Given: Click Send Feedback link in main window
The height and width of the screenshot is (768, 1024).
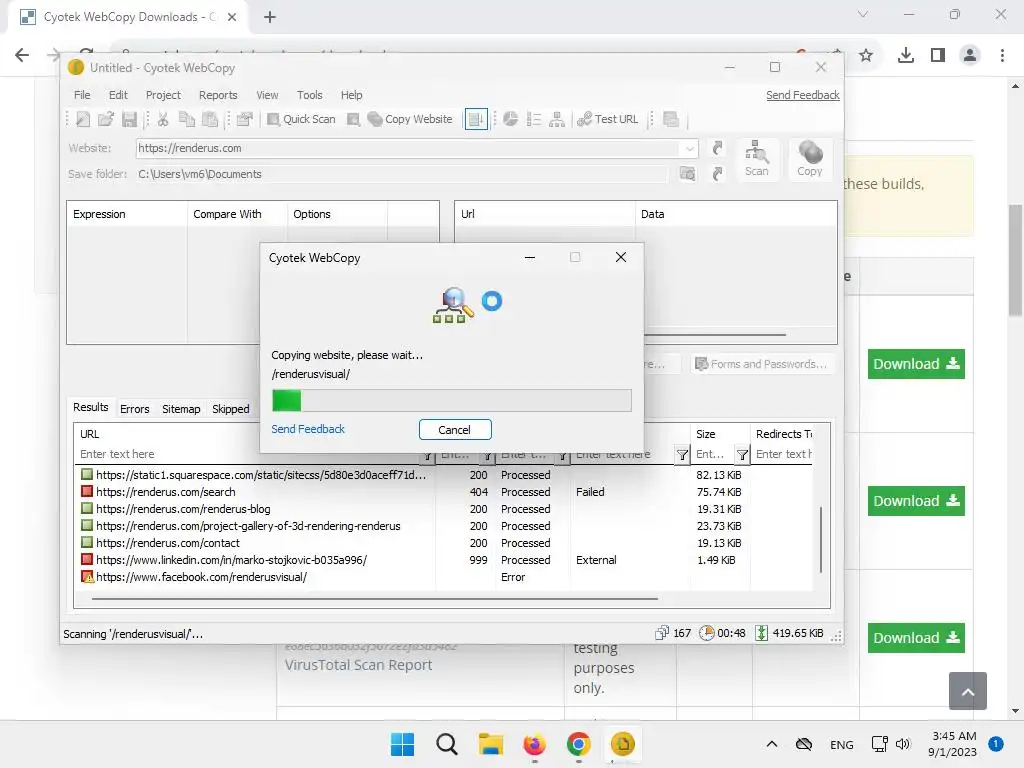Looking at the screenshot, I should click(803, 95).
